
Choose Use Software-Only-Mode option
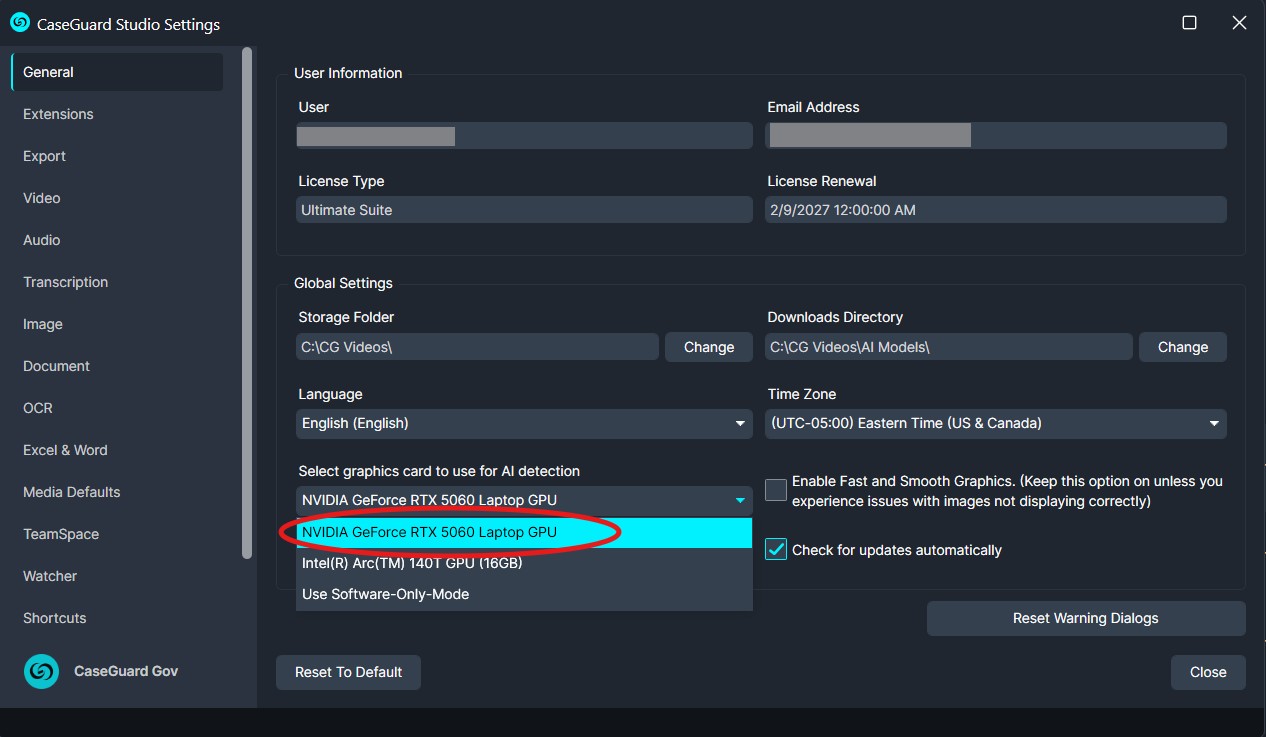[524, 594]
